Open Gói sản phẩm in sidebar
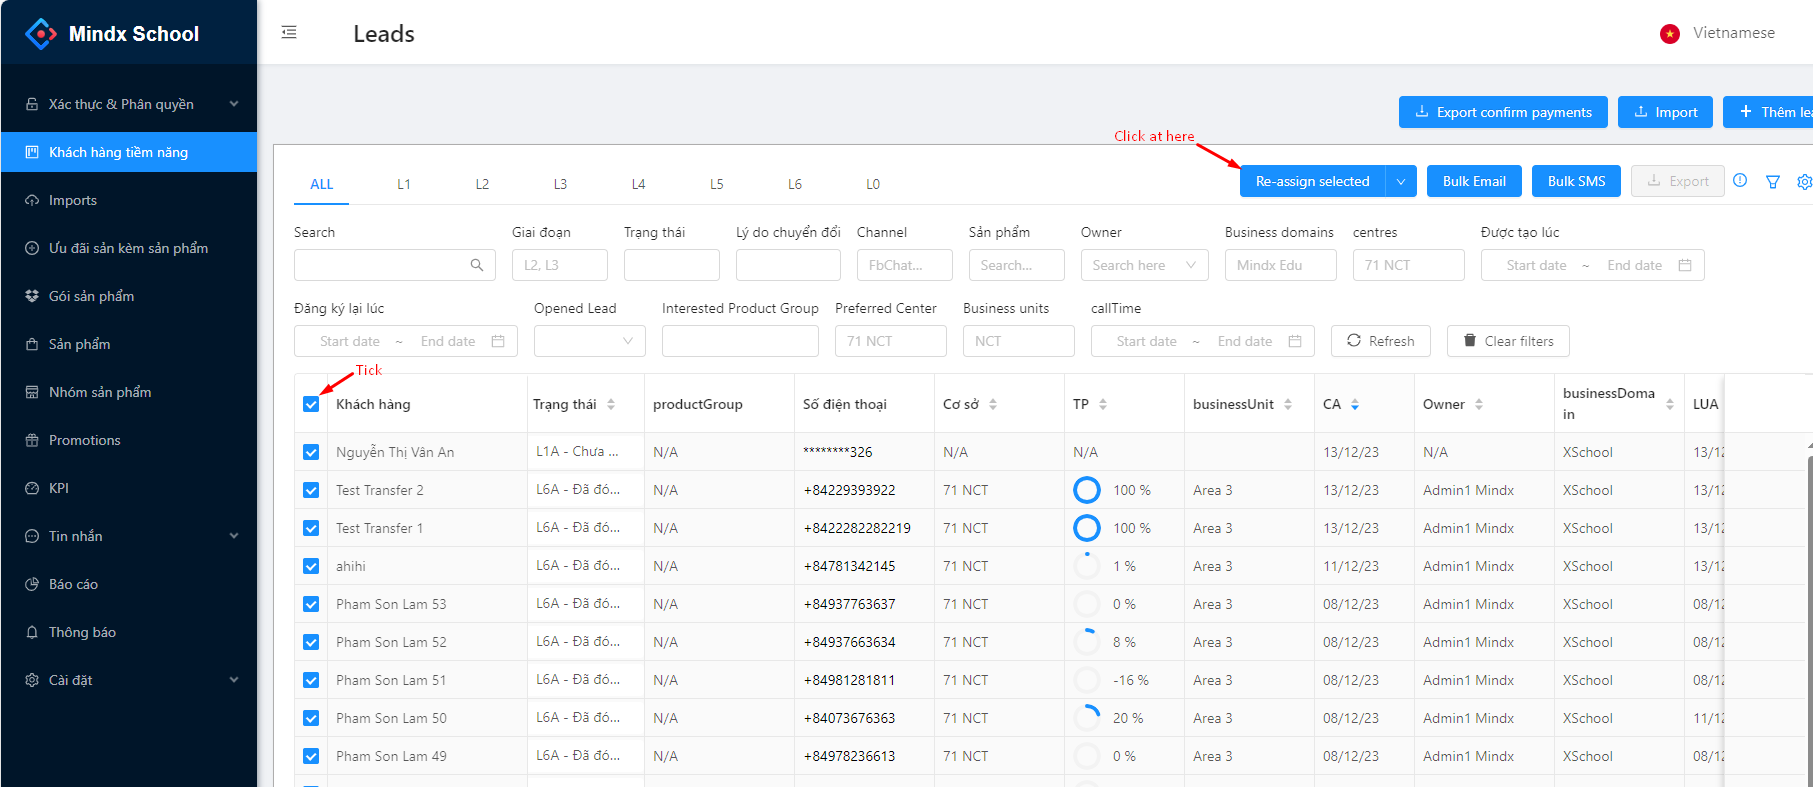 click(x=129, y=296)
